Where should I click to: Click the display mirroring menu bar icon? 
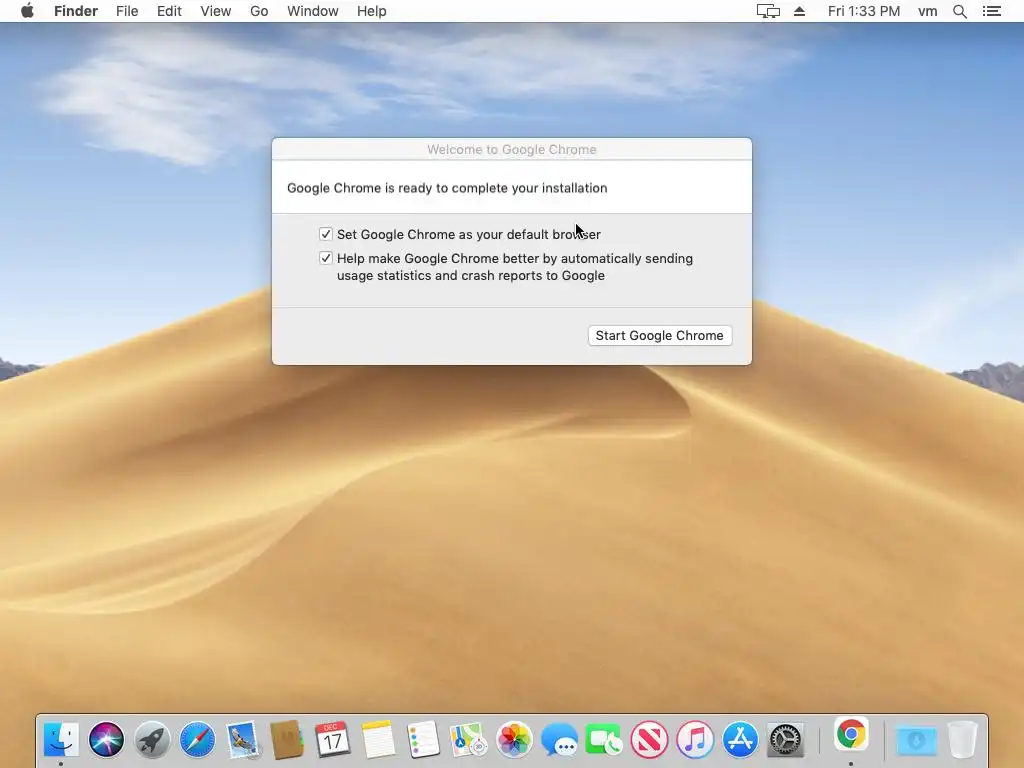tap(768, 11)
